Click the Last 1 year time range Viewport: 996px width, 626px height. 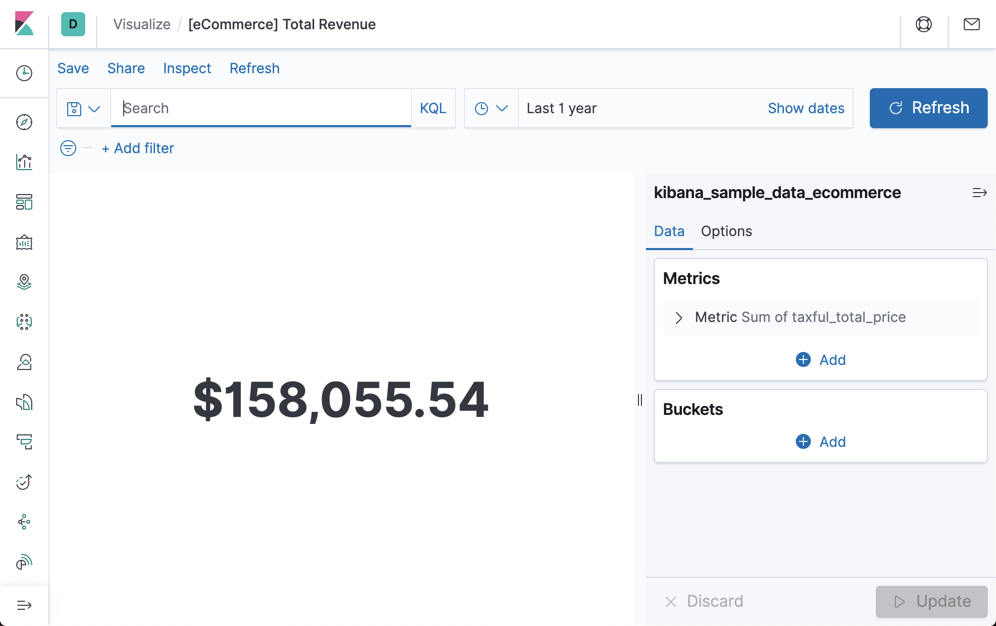click(562, 109)
